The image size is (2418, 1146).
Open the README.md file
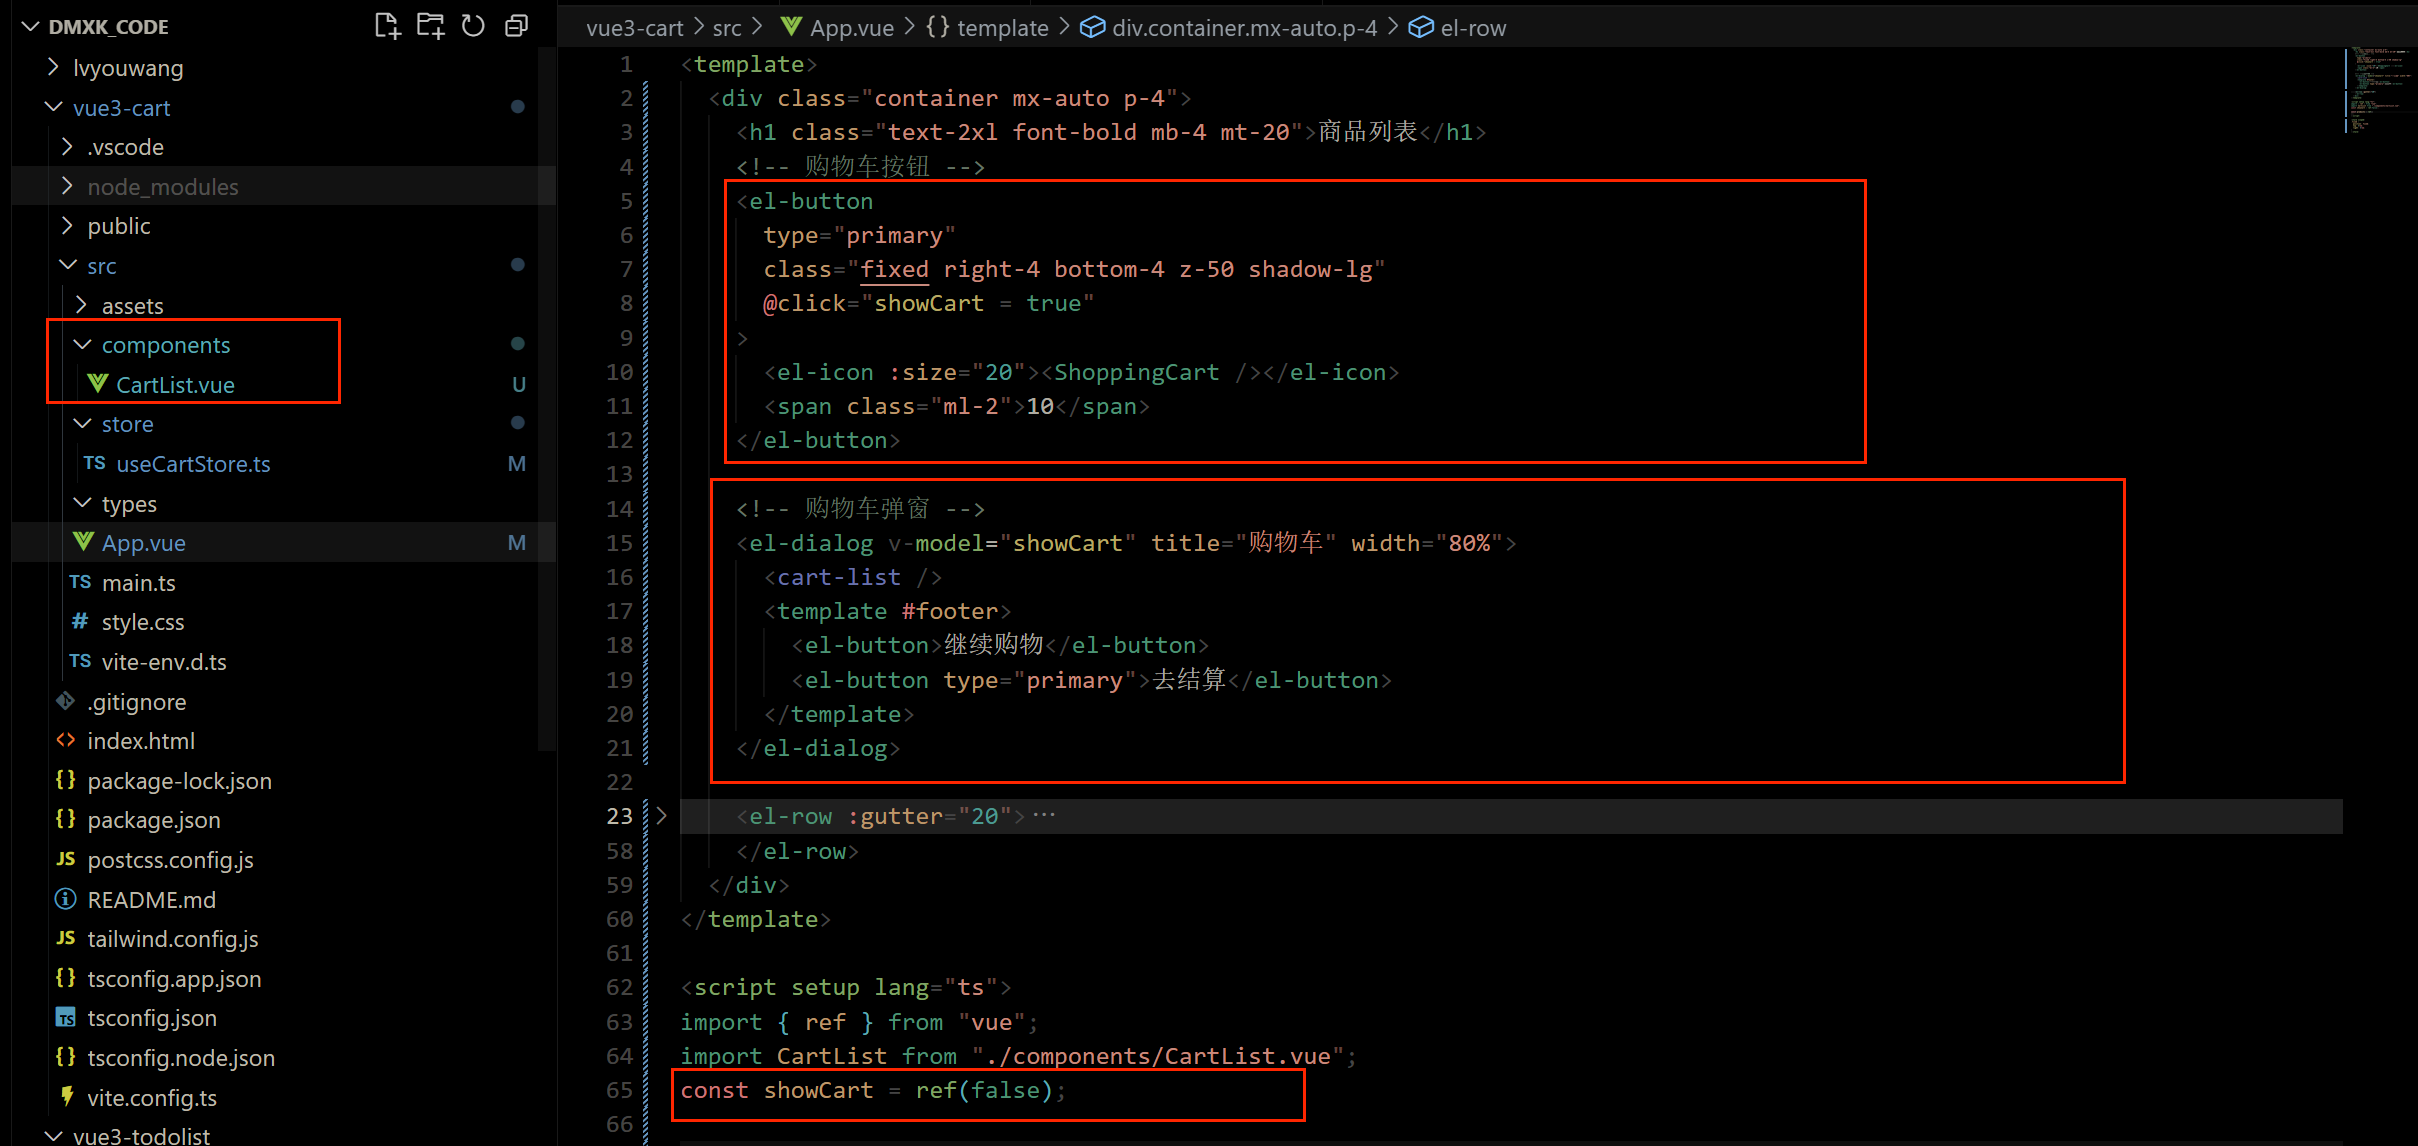151,900
